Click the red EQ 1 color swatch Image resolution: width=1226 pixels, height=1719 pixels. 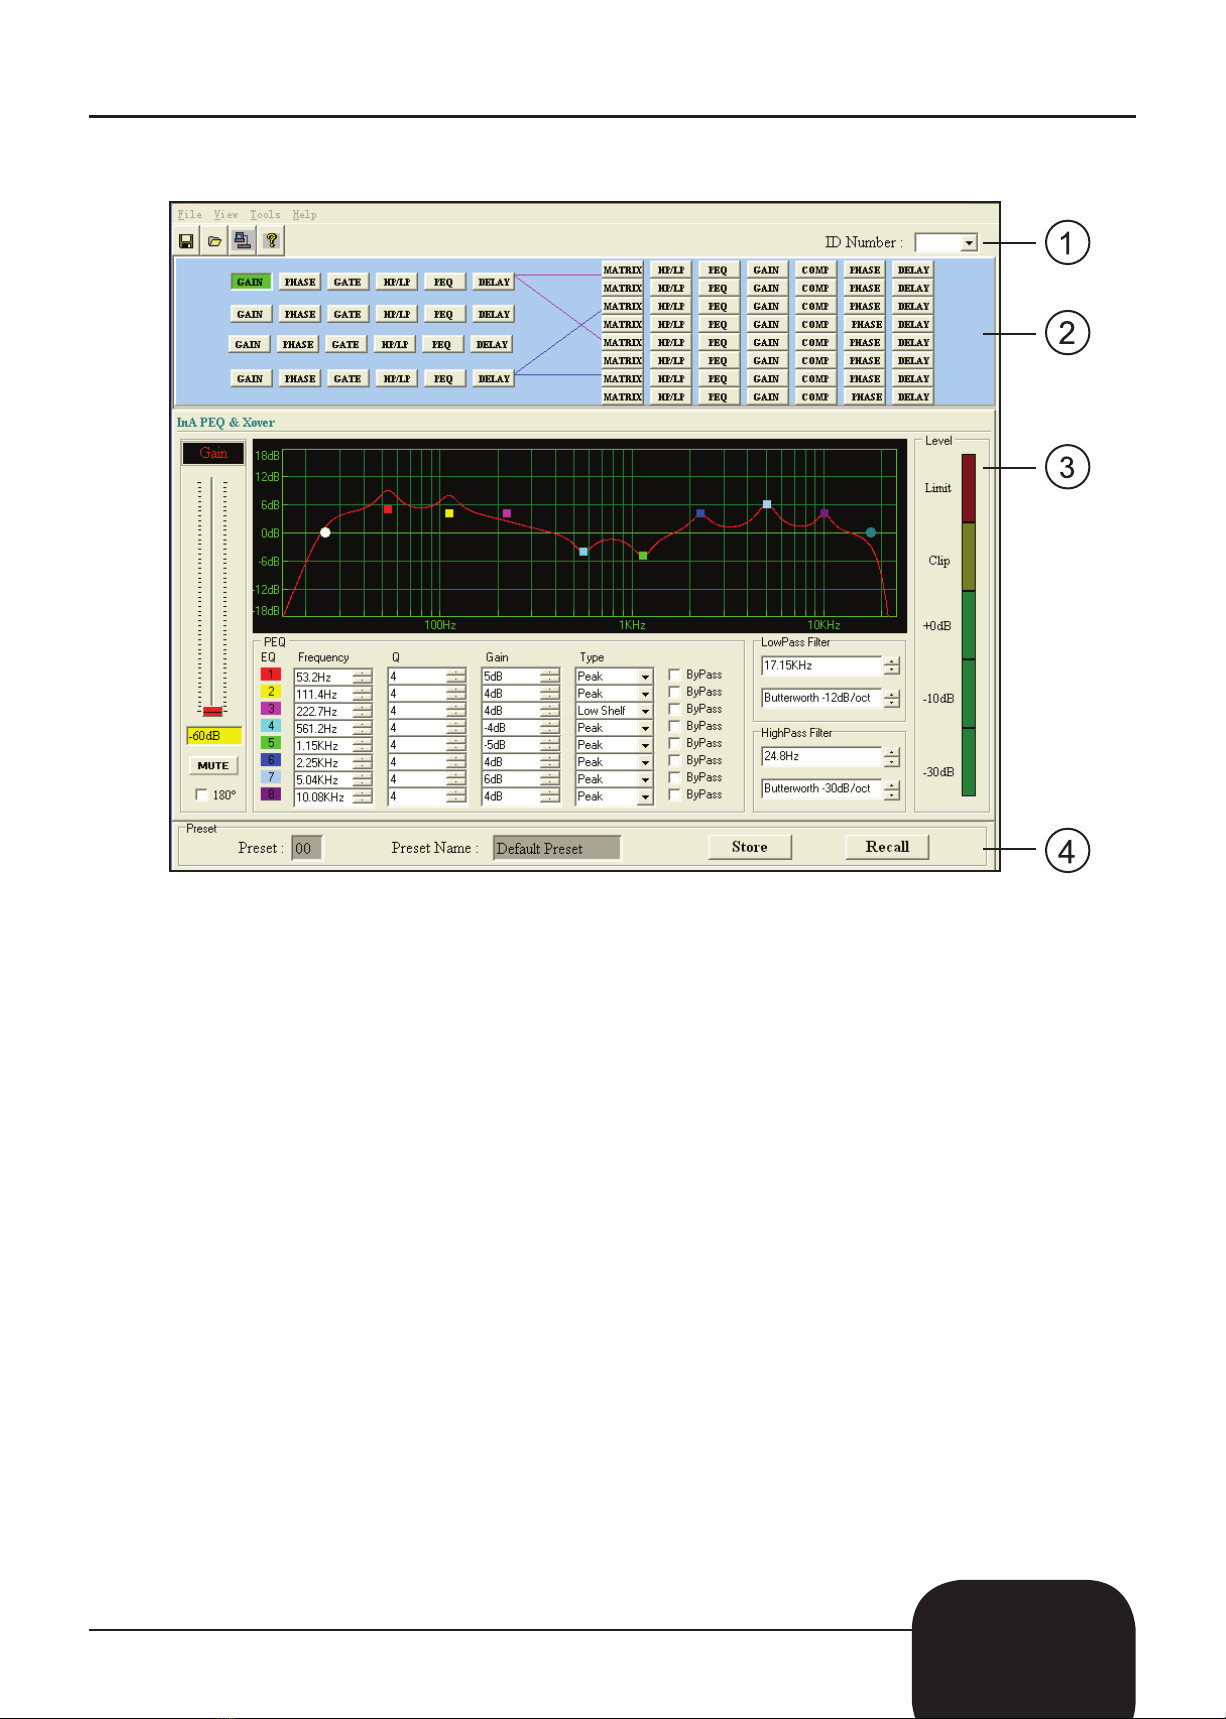pos(270,675)
